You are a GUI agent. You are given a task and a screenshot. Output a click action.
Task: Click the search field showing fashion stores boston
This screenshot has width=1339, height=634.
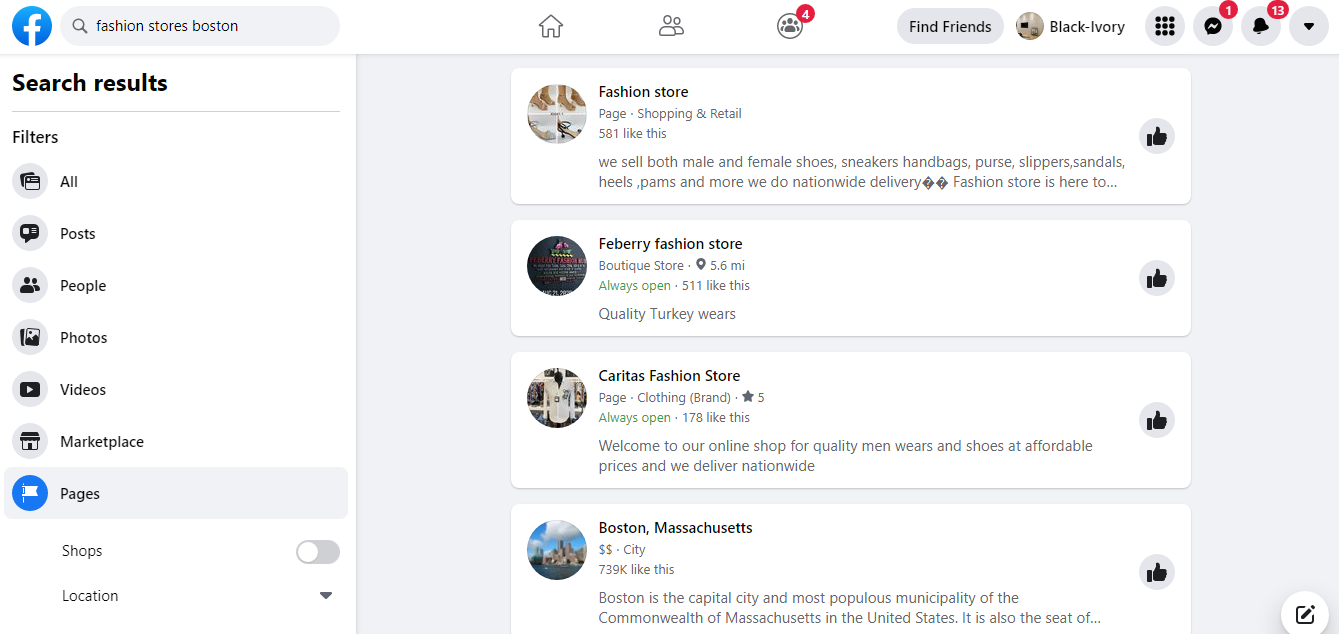[x=200, y=26]
